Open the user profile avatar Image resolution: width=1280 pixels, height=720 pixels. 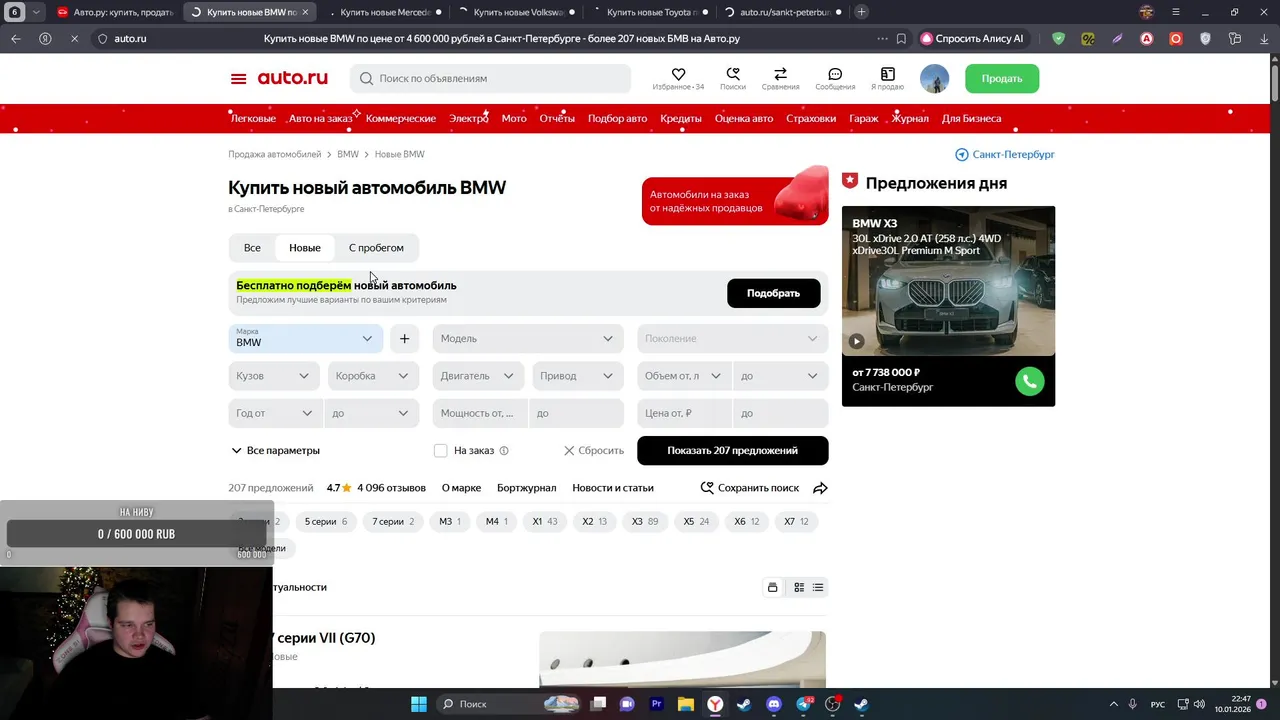pyautogui.click(x=934, y=78)
